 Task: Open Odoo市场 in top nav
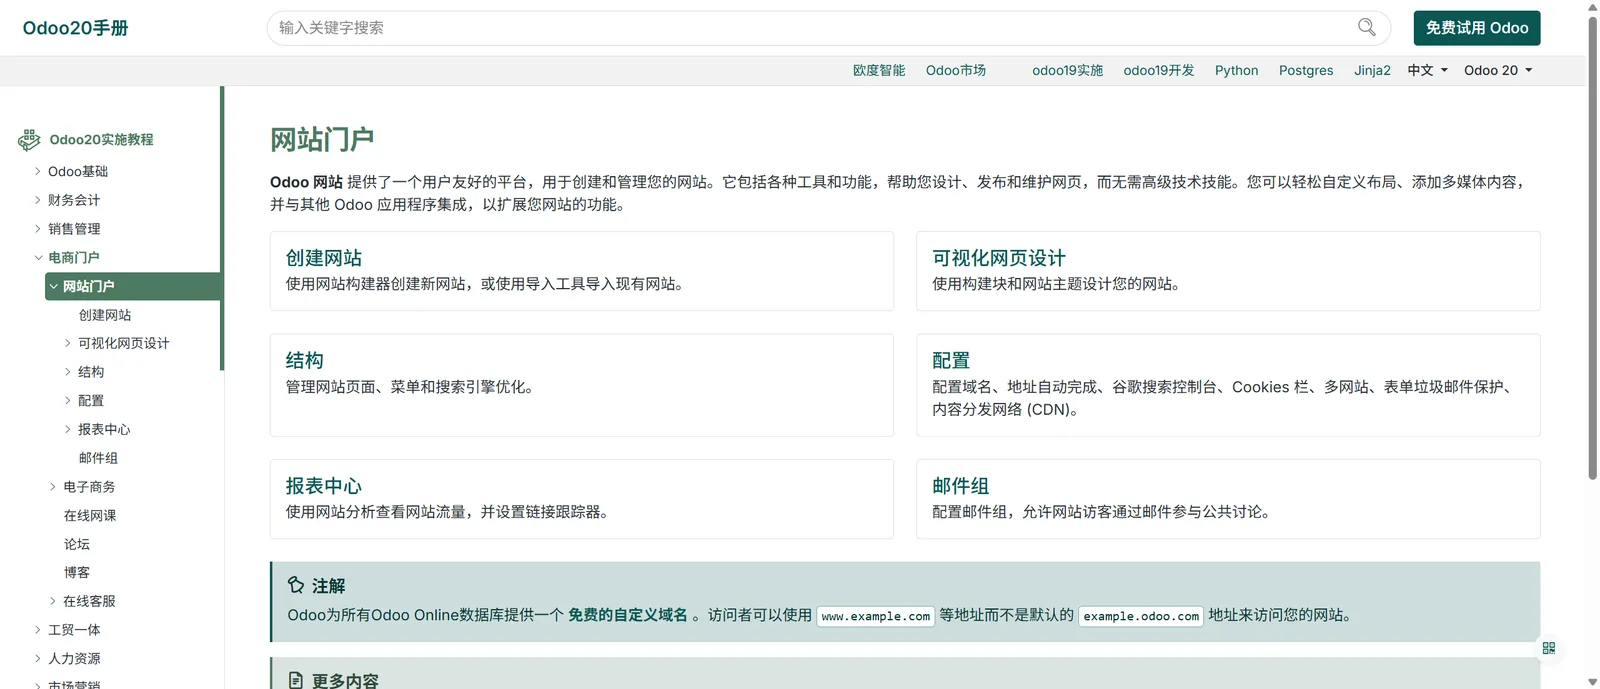tap(956, 70)
